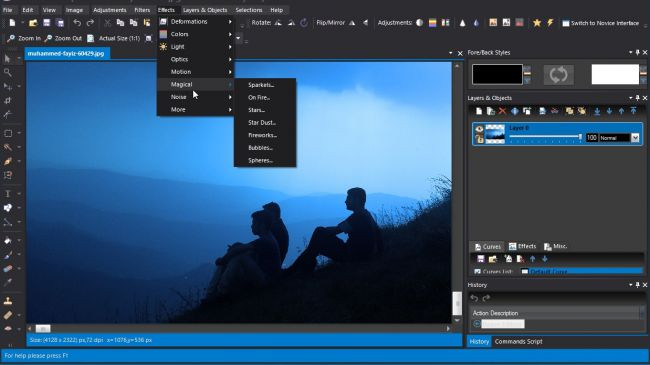Toggle the lock icon on Layer 0

[479, 139]
